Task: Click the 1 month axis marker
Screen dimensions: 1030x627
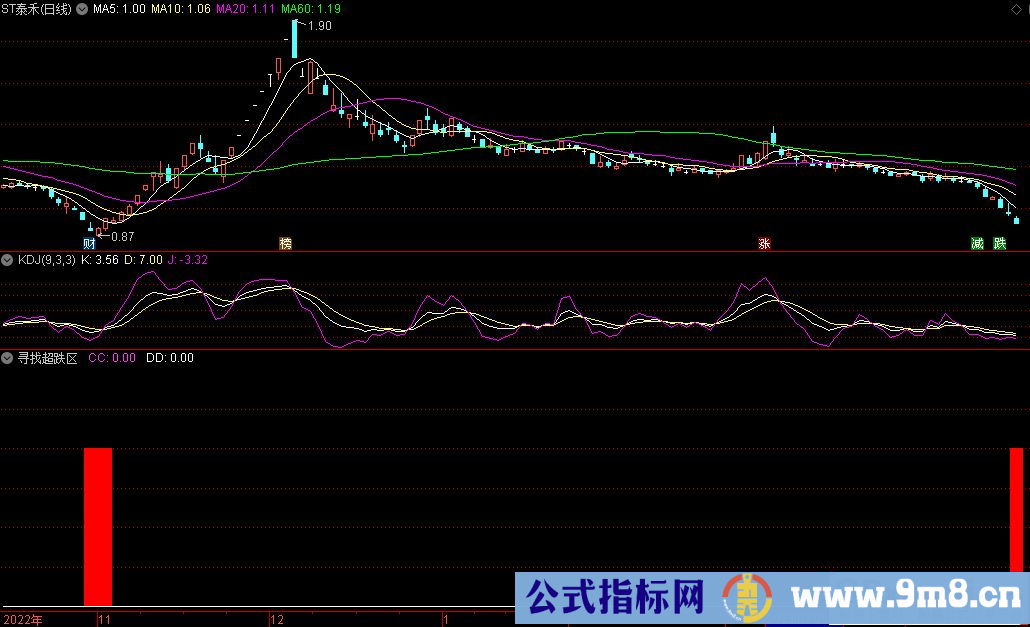Action: [x=445, y=620]
